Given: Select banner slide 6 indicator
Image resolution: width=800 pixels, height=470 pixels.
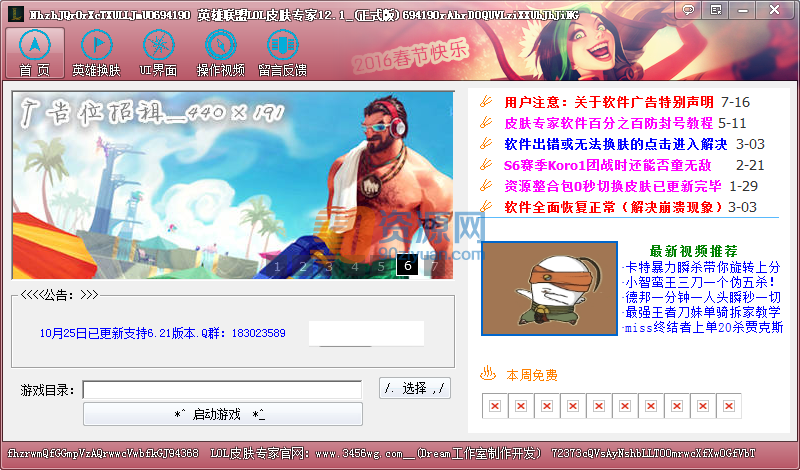Looking at the screenshot, I should [x=407, y=266].
